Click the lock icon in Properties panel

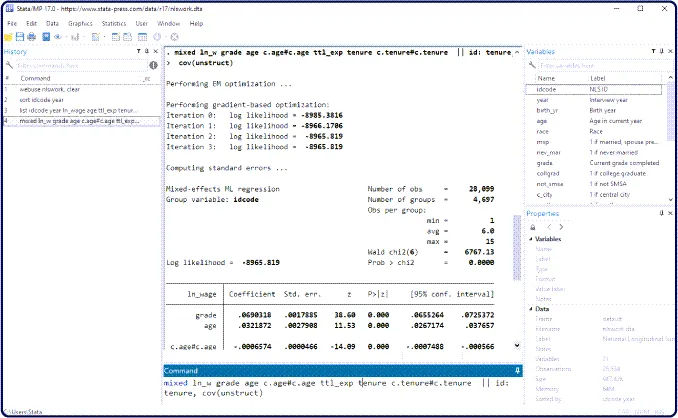pos(533,227)
